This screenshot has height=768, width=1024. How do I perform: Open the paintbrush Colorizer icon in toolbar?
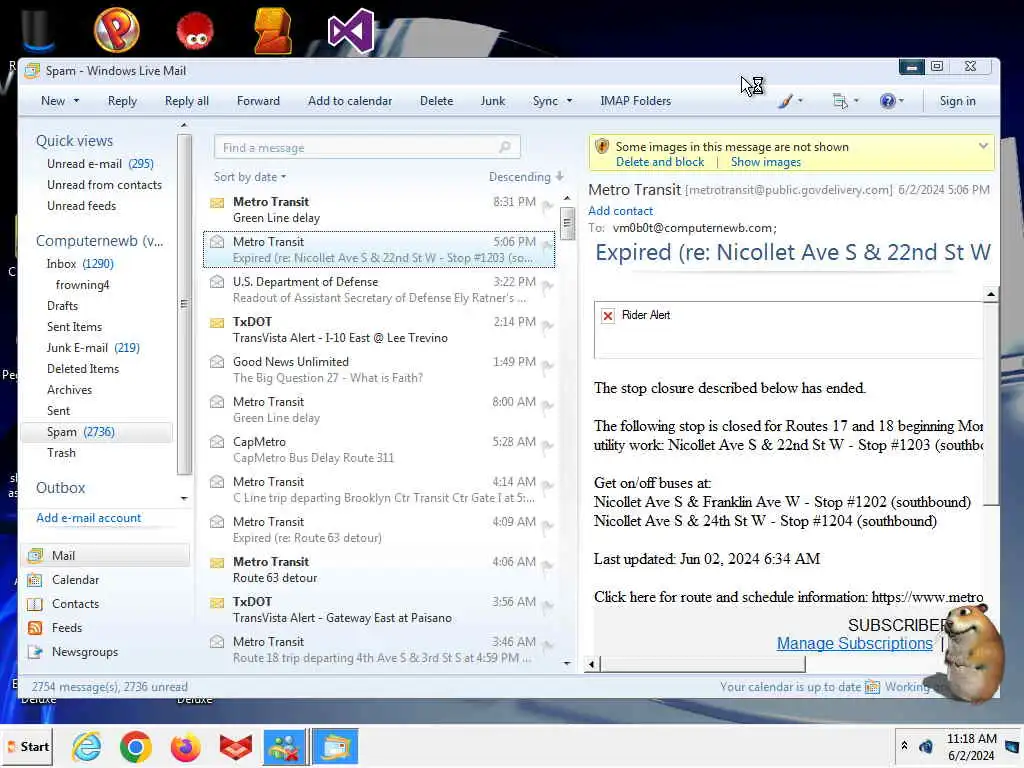point(786,101)
